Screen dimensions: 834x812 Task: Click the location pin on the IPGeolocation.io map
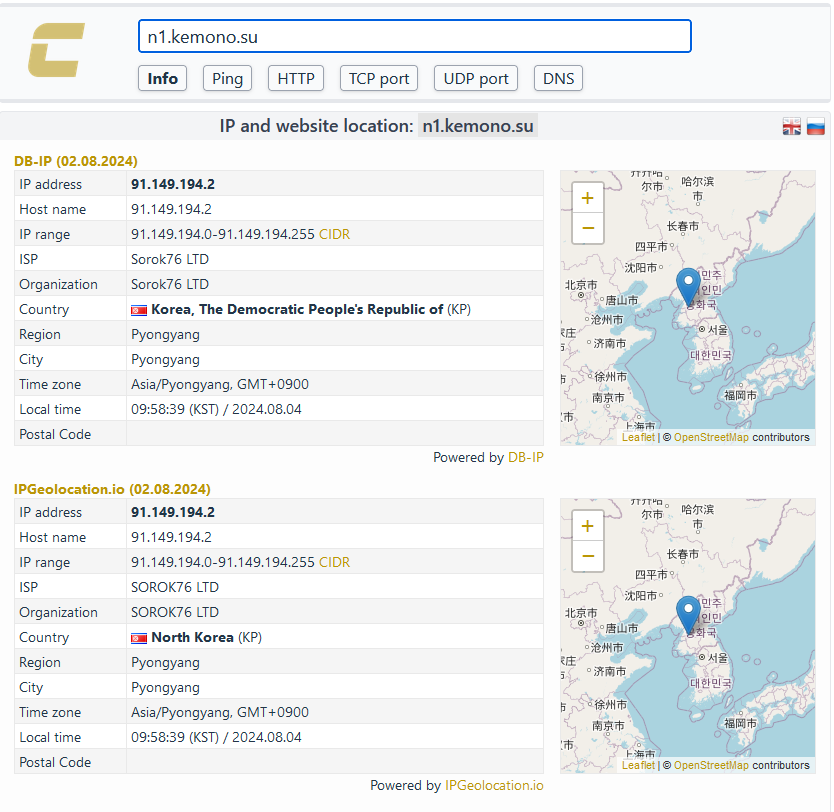[x=688, y=614]
